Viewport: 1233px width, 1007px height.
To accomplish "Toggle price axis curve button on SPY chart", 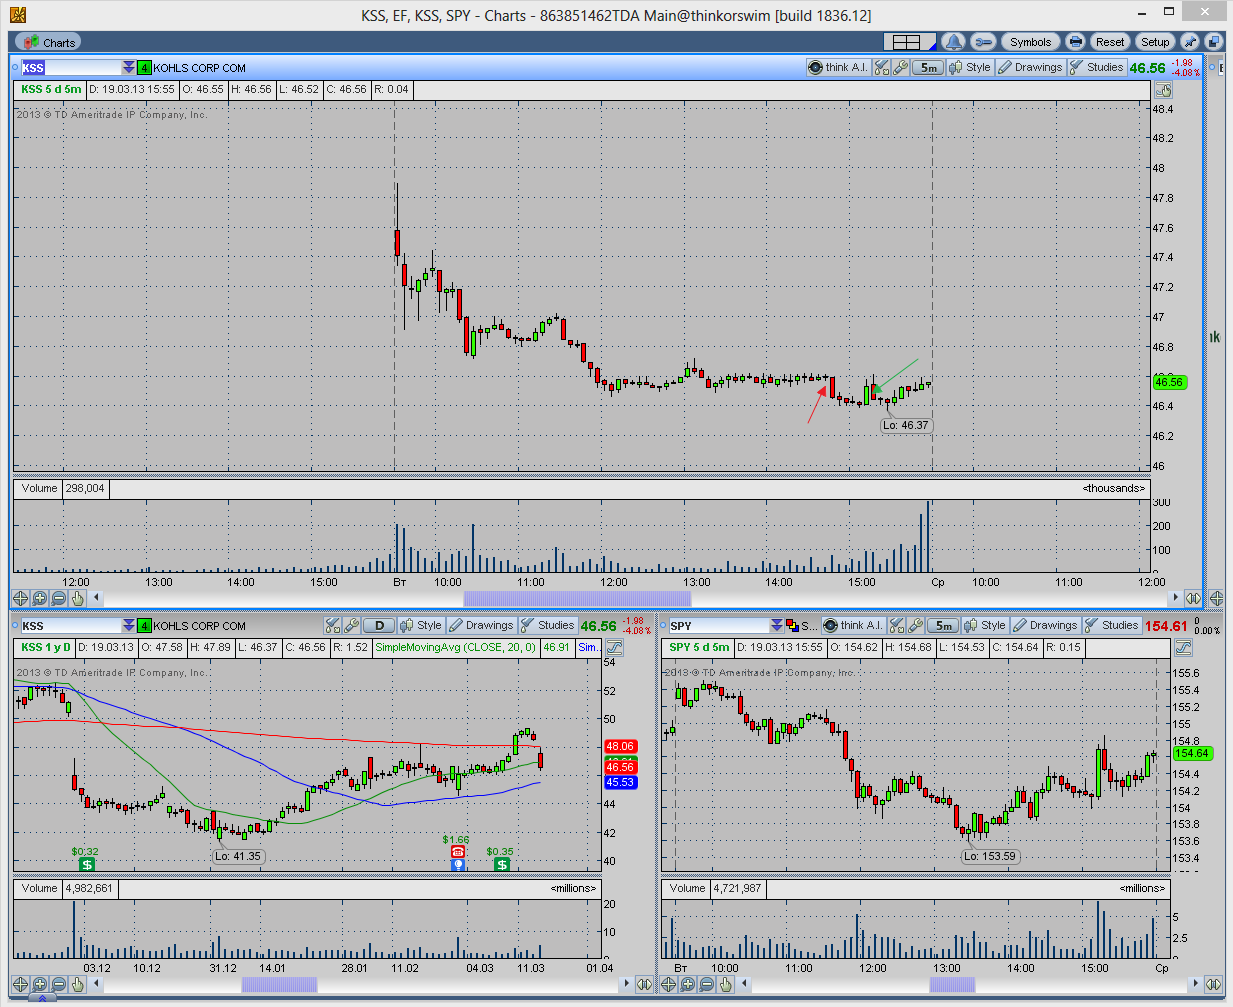I will 1183,648.
